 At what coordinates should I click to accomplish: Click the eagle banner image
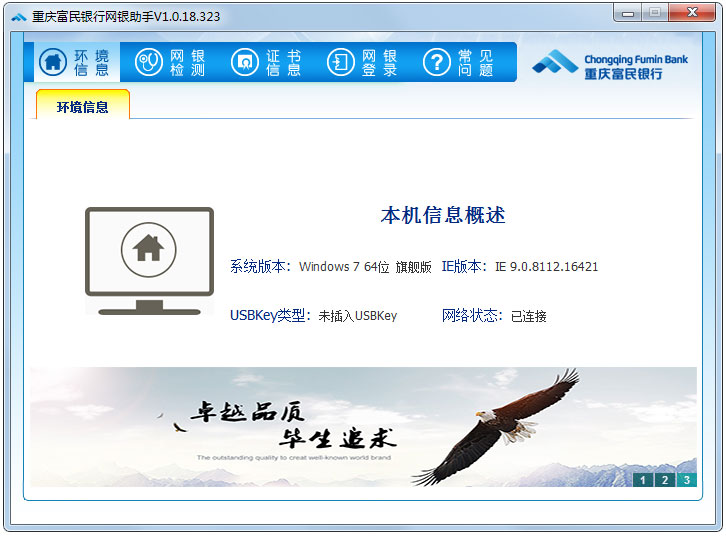coord(363,427)
